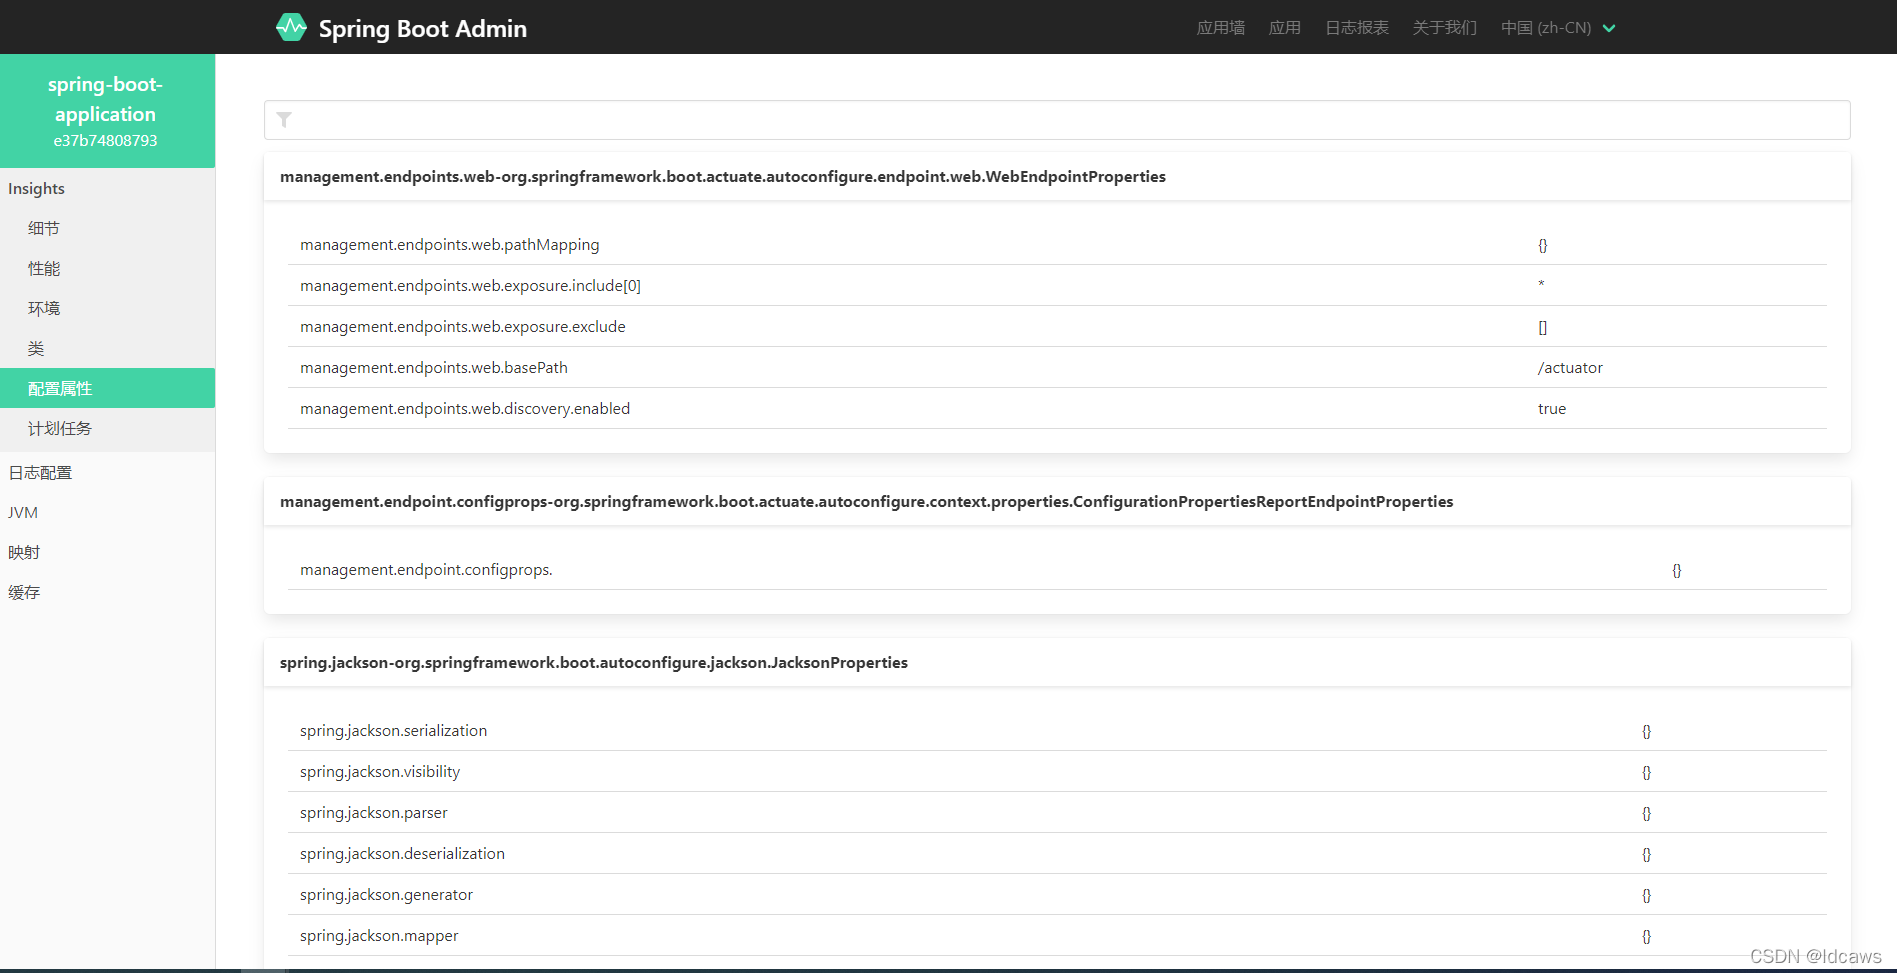Viewport: 1897px width, 973px height.
Task: Click the {} value for spring.jackson.serialization
Action: [1647, 731]
